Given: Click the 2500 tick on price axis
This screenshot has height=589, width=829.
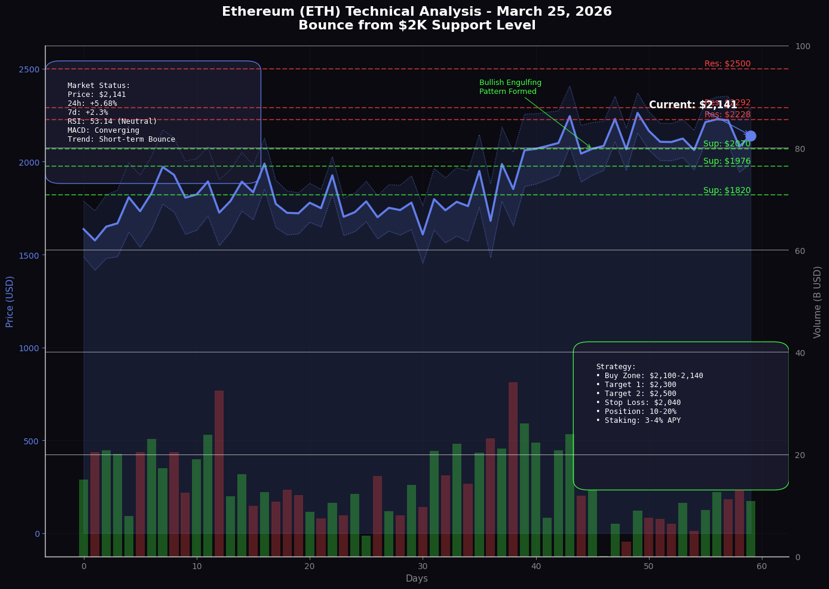Looking at the screenshot, I should coord(29,69).
